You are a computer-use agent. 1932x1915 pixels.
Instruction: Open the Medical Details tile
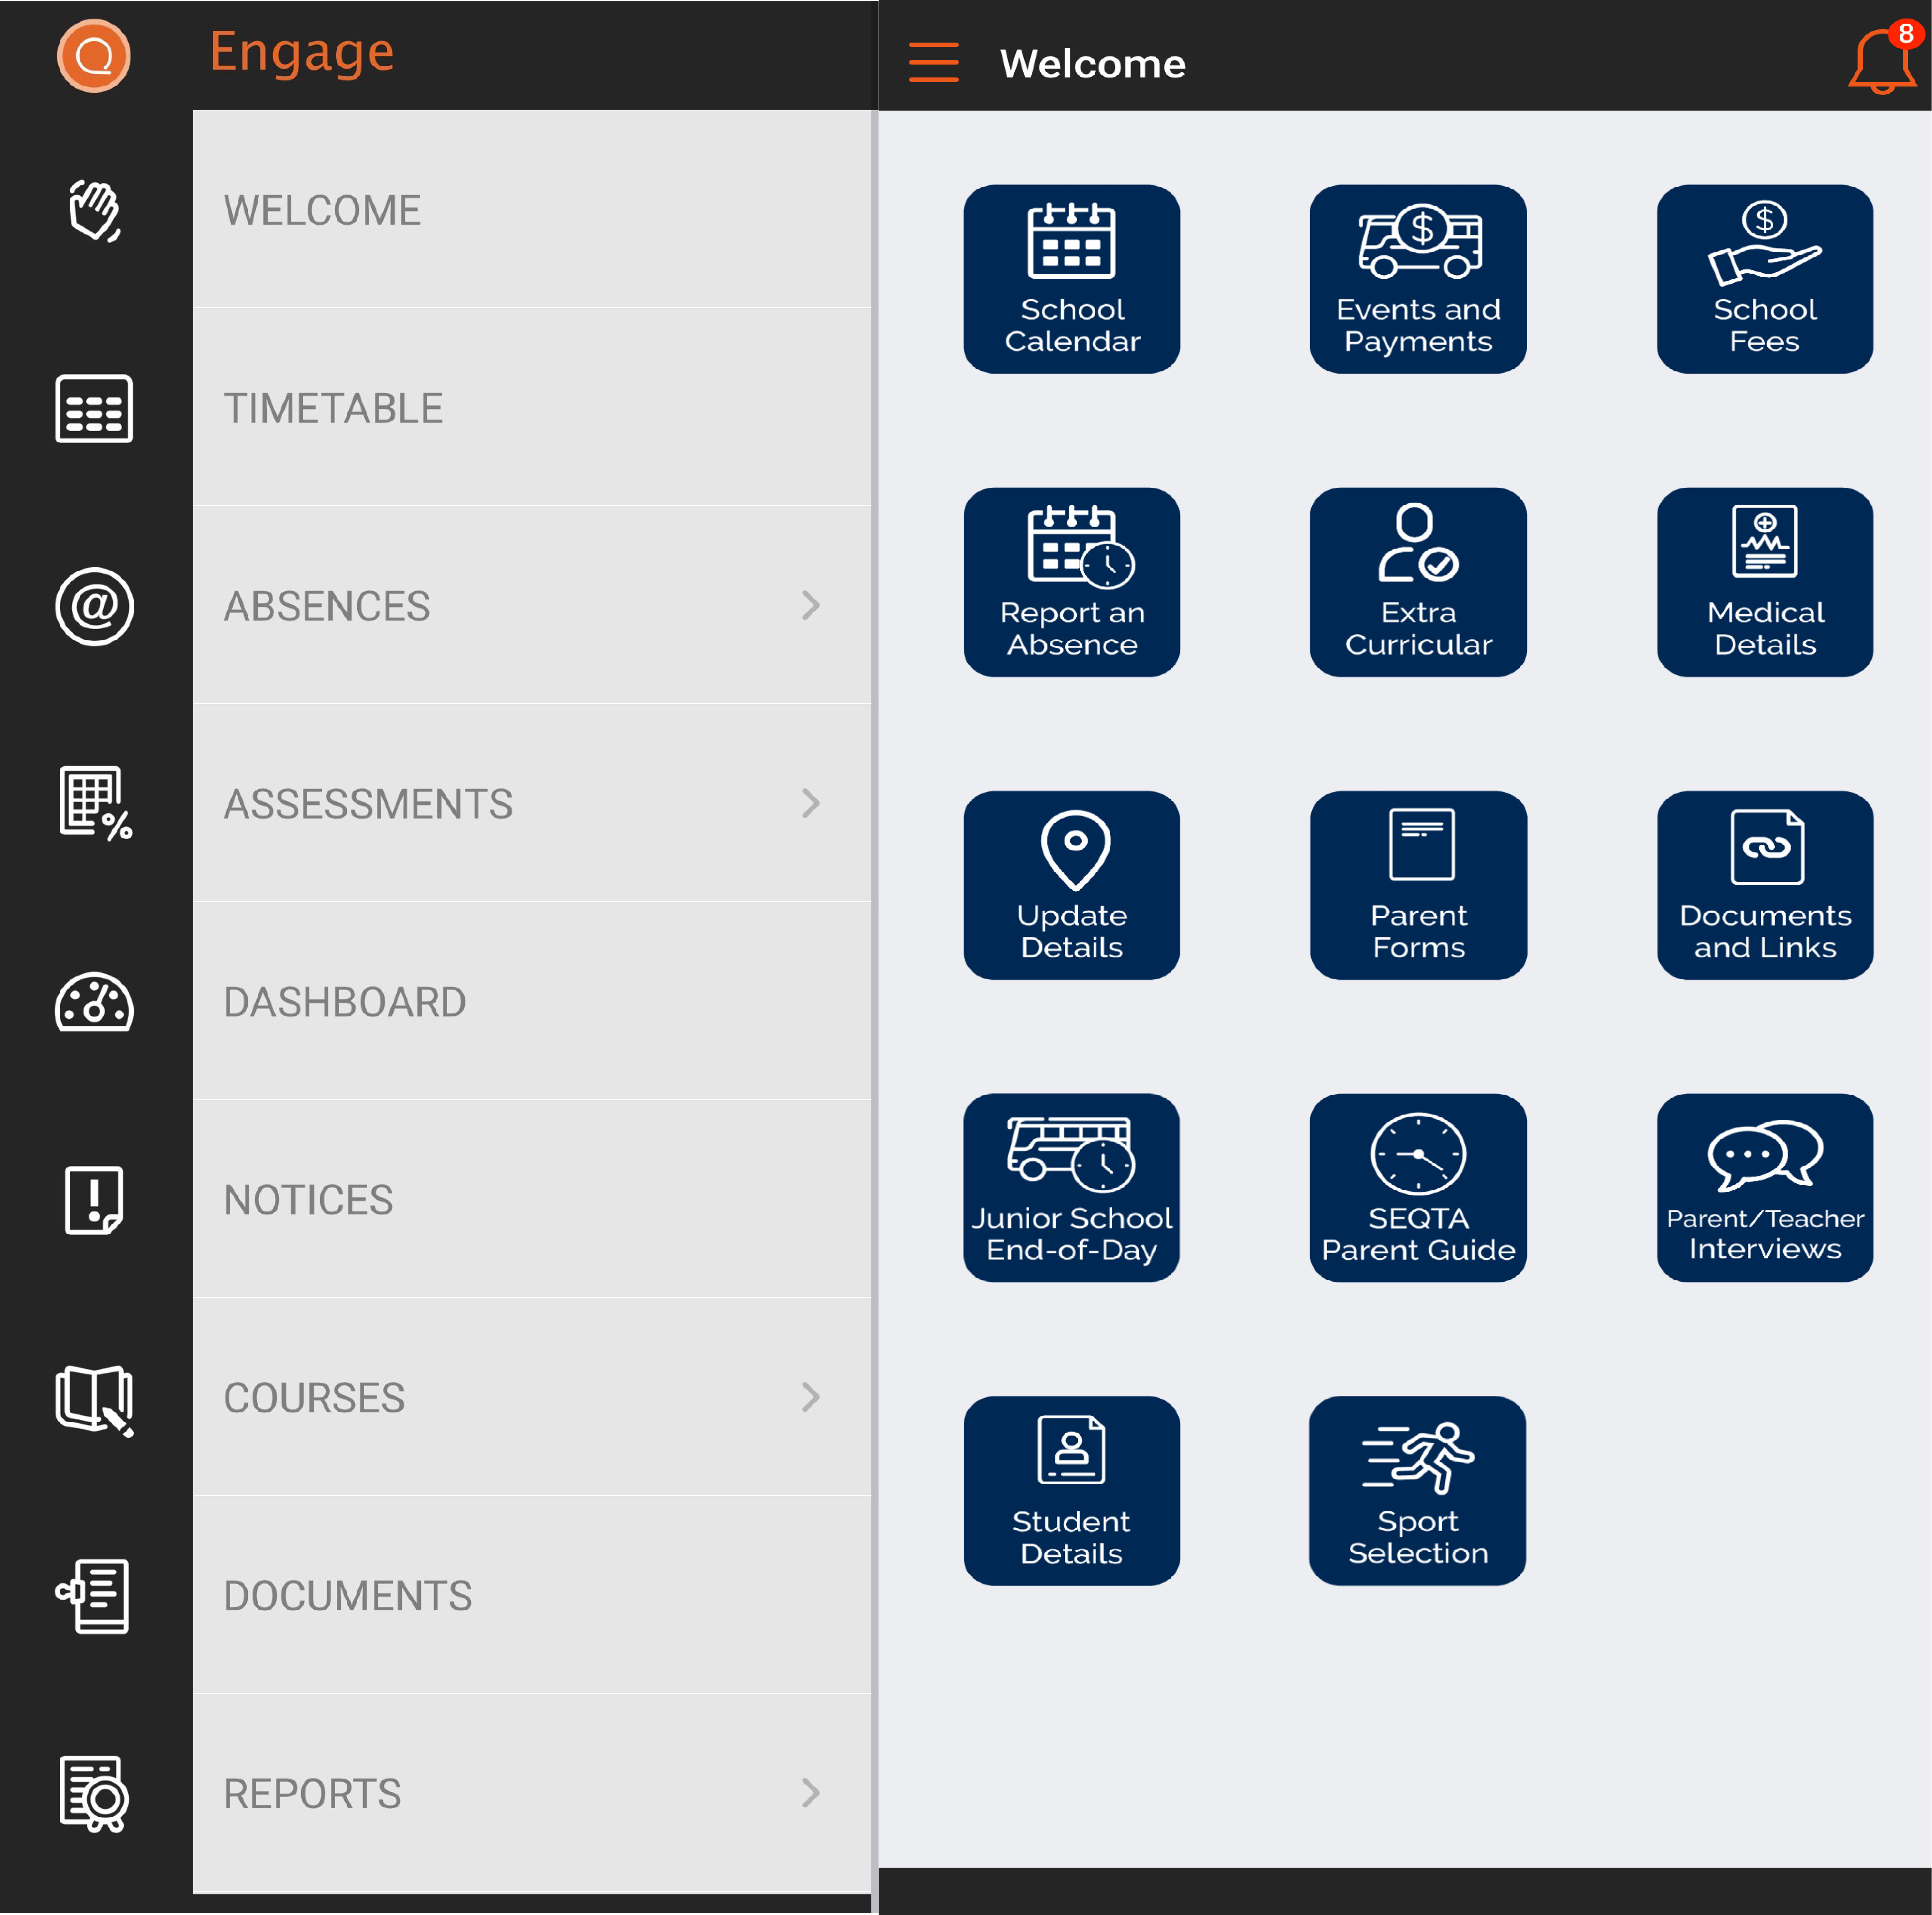1764,582
